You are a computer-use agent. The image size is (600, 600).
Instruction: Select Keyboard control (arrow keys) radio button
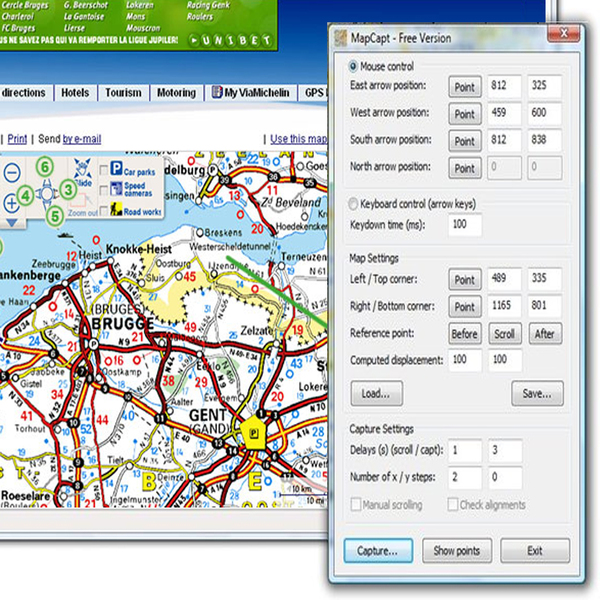(353, 204)
